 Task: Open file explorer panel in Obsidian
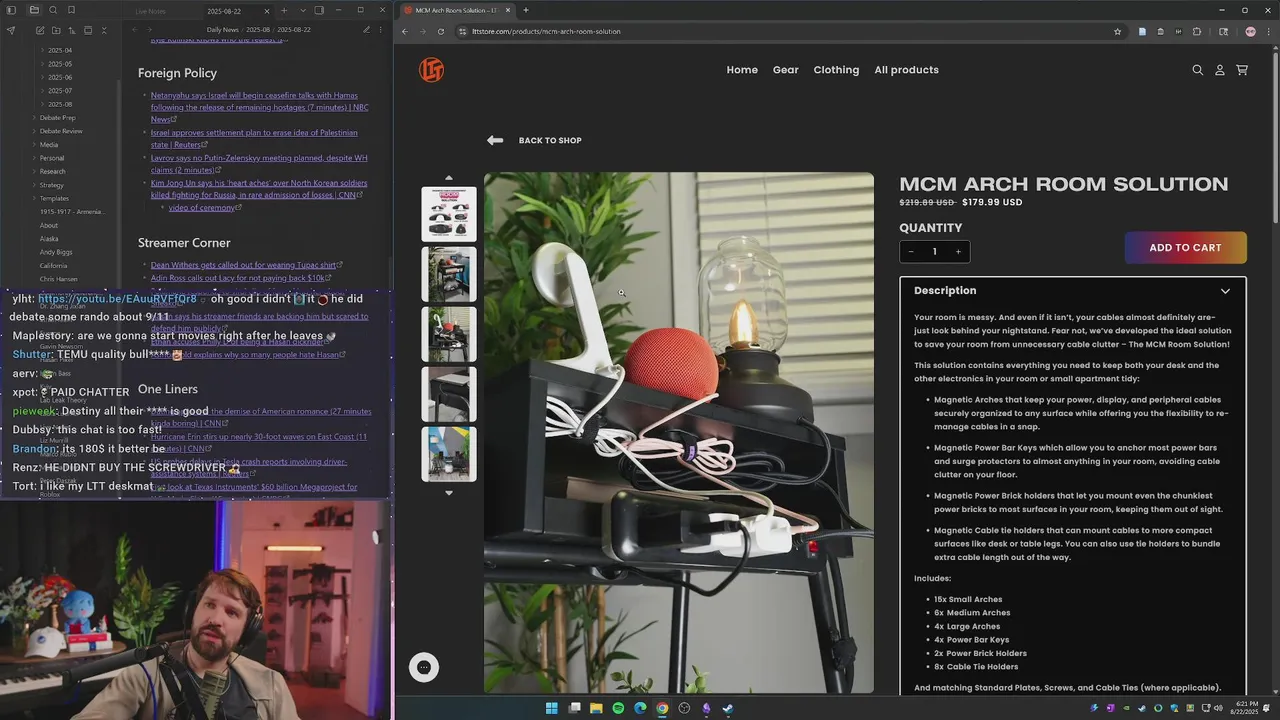click(x=33, y=10)
